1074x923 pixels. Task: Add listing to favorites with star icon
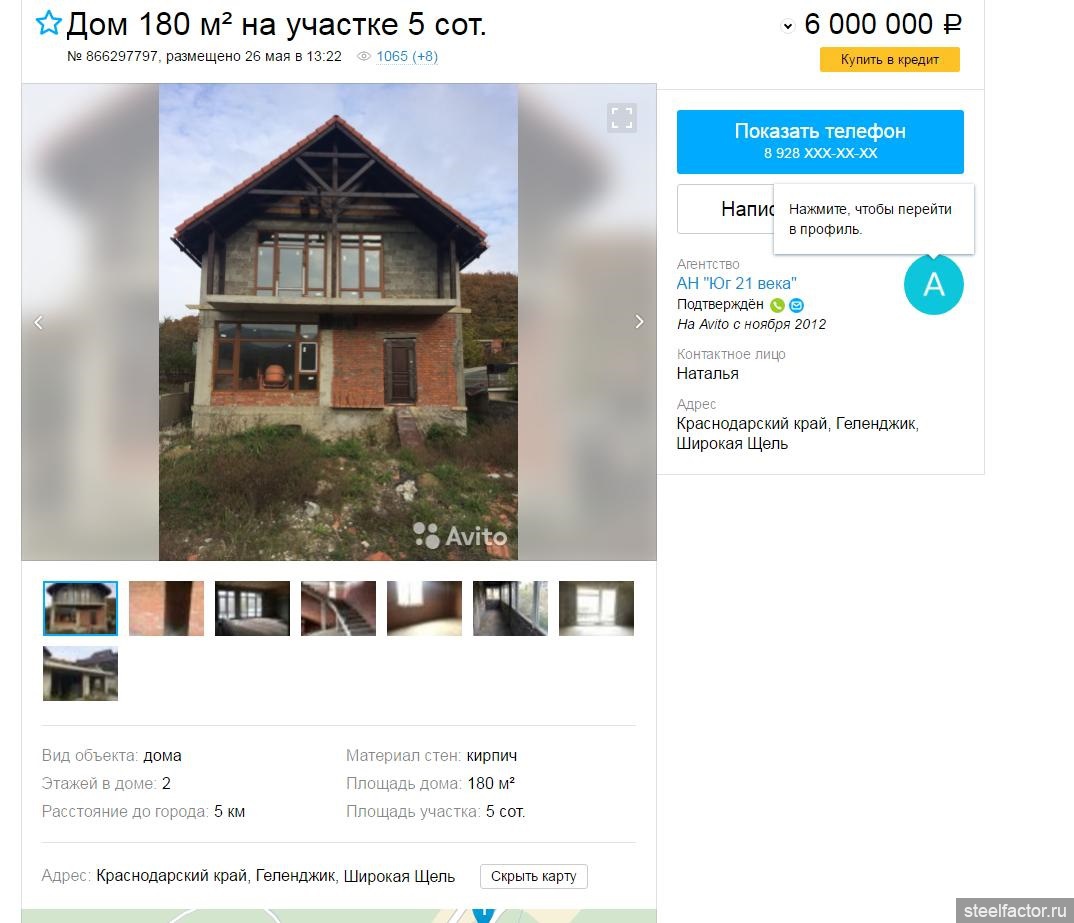[48, 23]
